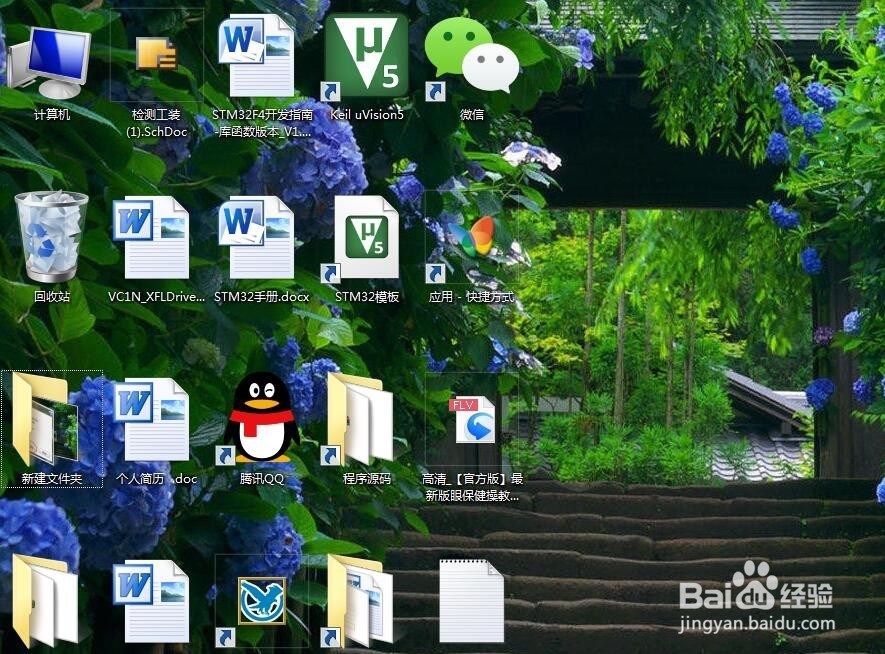Select the blue eagle application shortcut icon
Image resolution: width=885 pixels, height=654 pixels.
(261, 602)
